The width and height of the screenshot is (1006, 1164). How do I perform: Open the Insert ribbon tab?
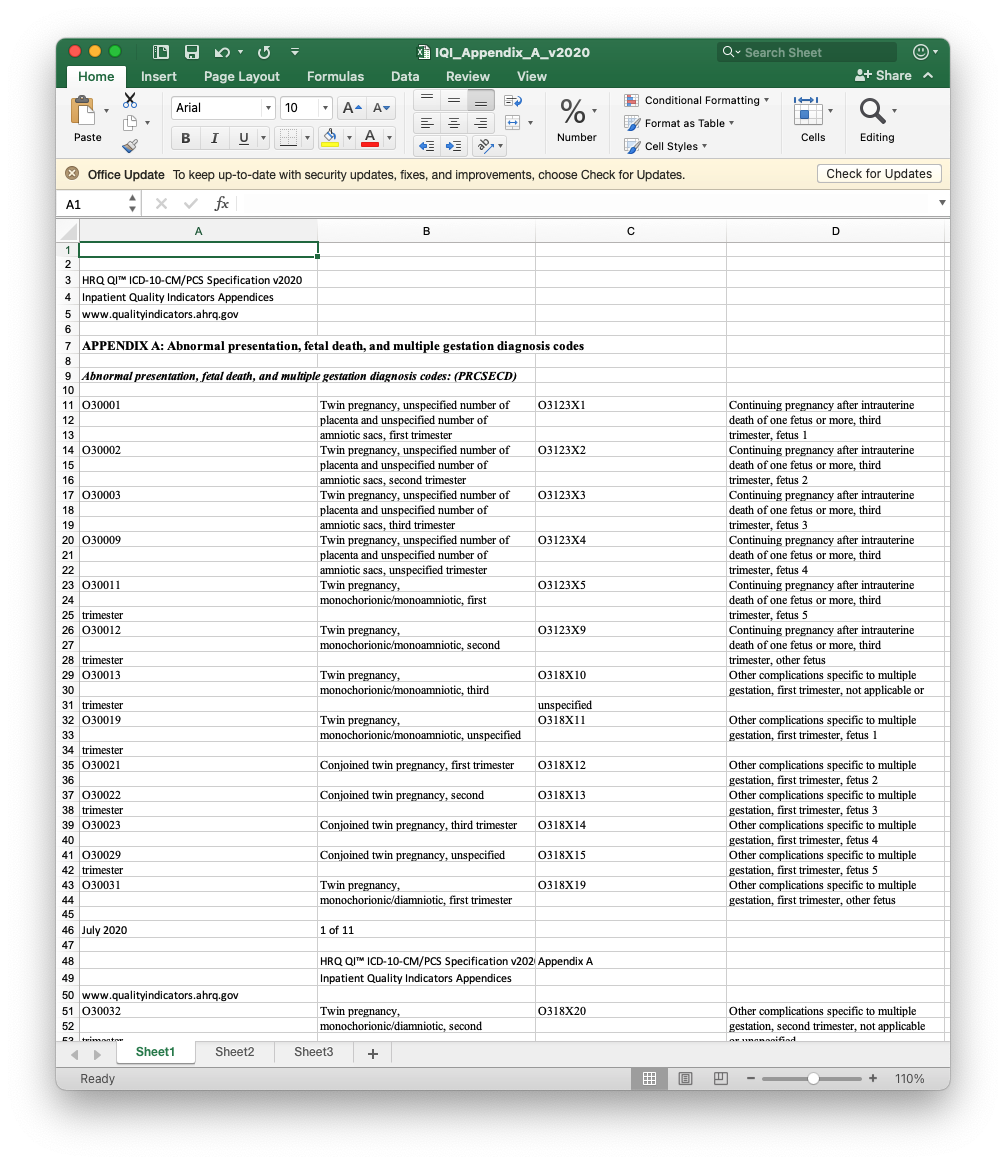click(x=159, y=76)
